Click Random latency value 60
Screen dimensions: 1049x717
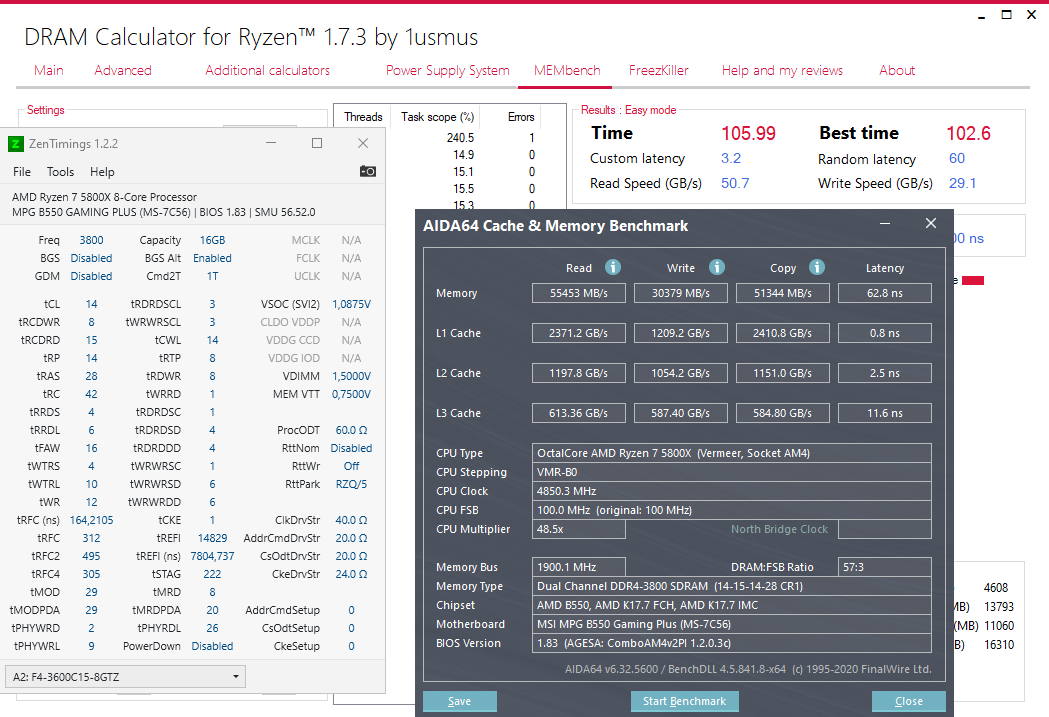[x=957, y=159]
